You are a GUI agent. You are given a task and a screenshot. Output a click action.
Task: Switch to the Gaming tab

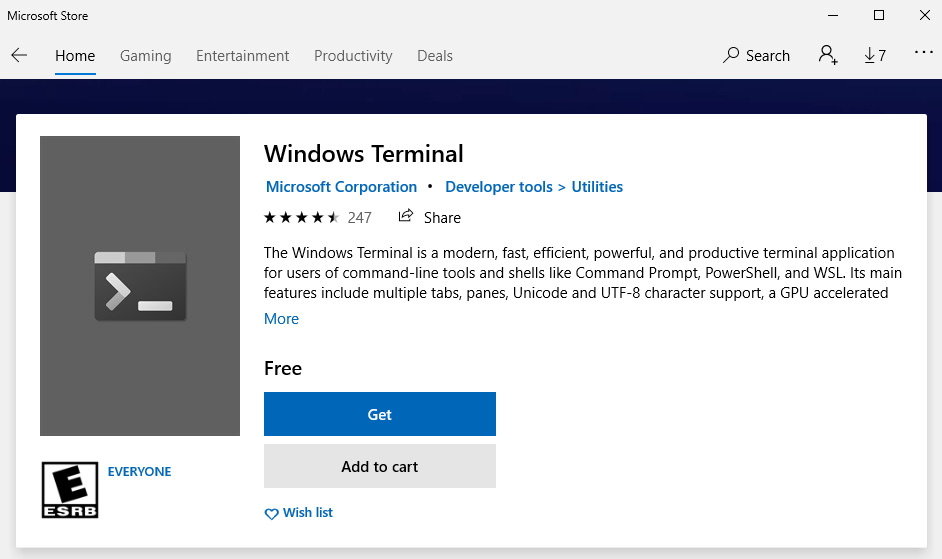click(x=145, y=56)
